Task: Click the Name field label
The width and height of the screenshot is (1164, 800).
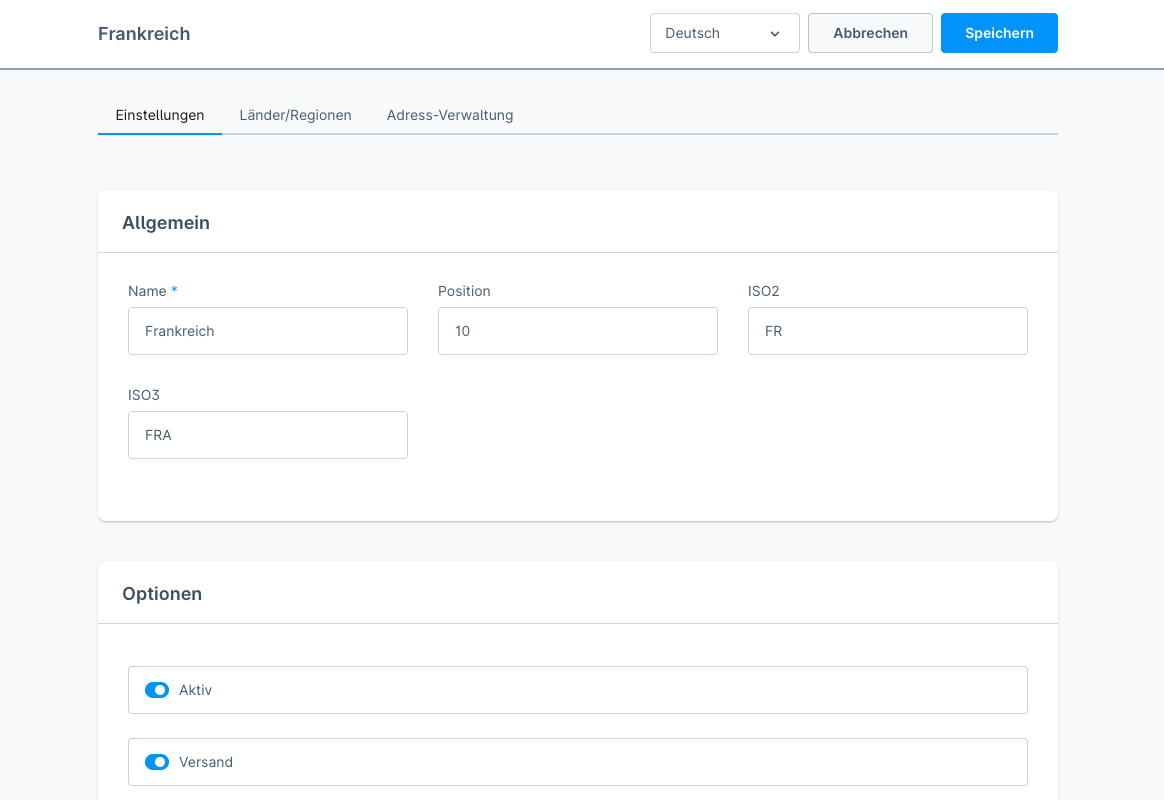Action: point(147,291)
